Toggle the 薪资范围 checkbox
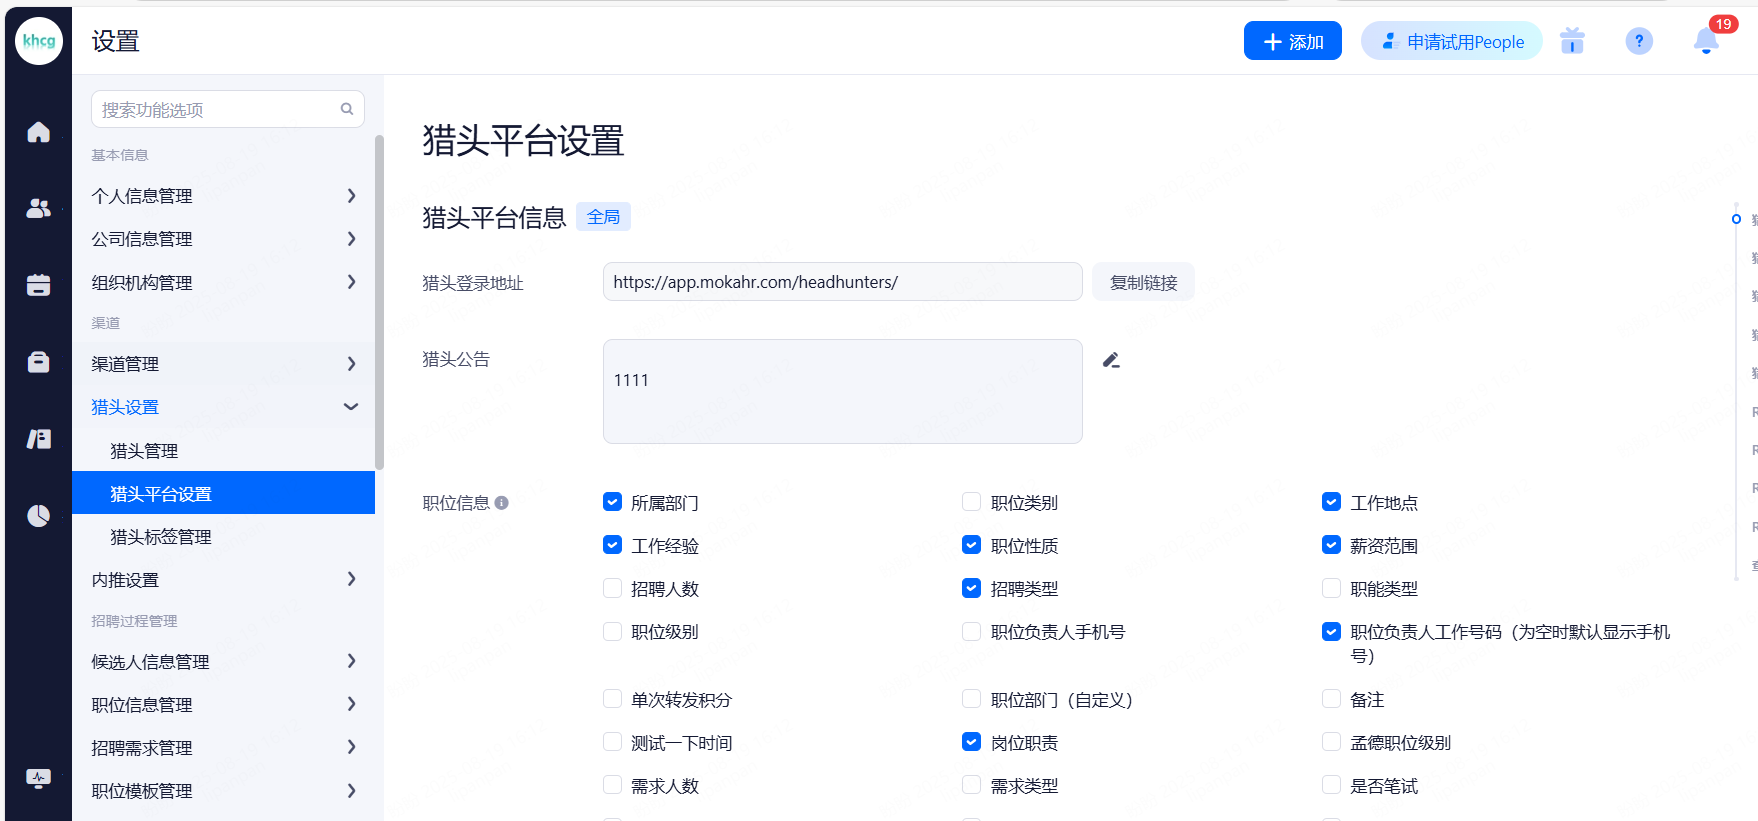Image resolution: width=1758 pixels, height=821 pixels. [x=1331, y=545]
